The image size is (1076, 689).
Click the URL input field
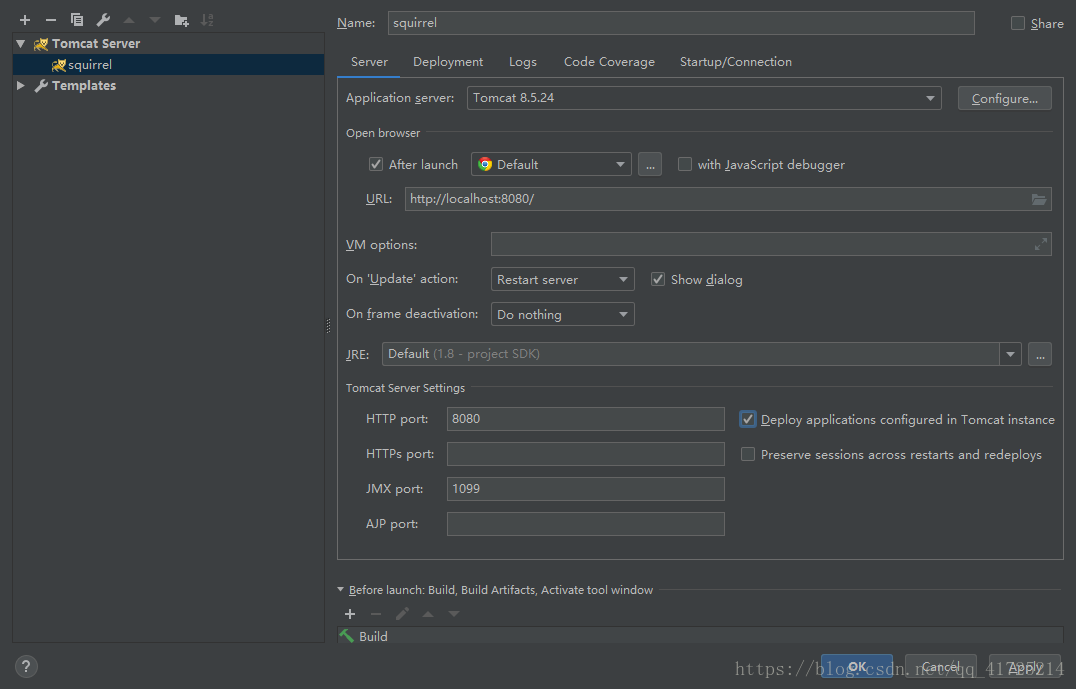point(728,199)
